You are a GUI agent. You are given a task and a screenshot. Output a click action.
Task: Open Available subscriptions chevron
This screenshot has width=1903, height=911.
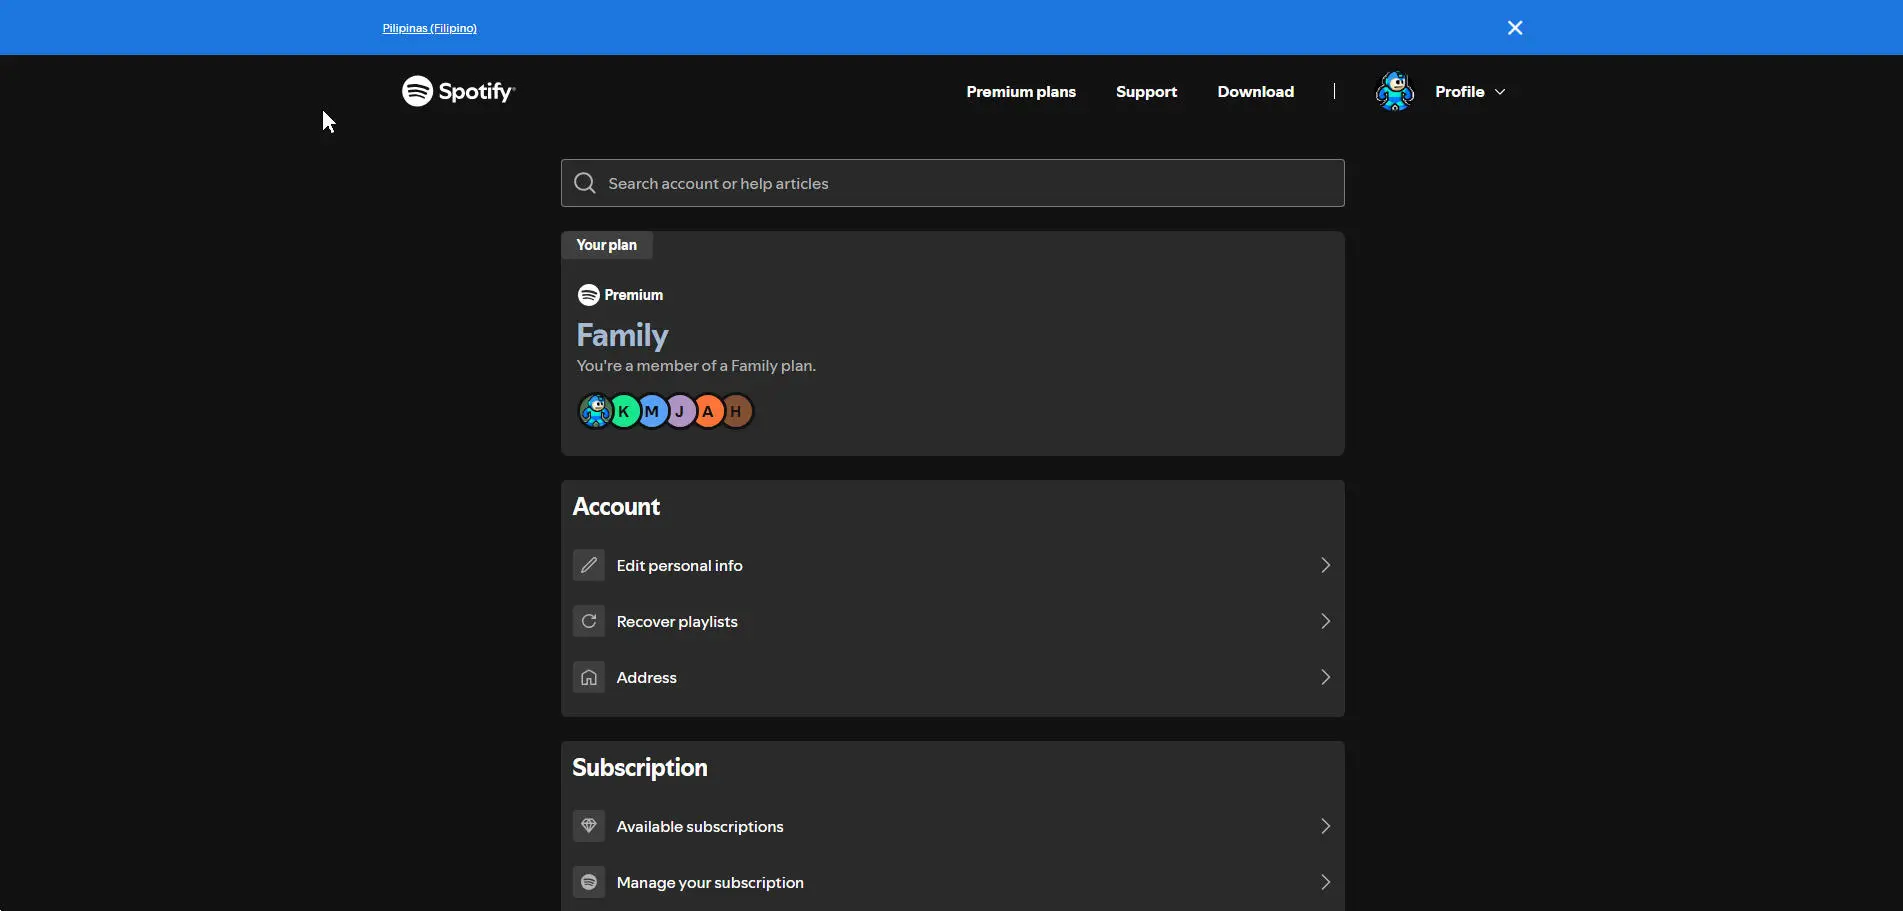coord(1325,826)
